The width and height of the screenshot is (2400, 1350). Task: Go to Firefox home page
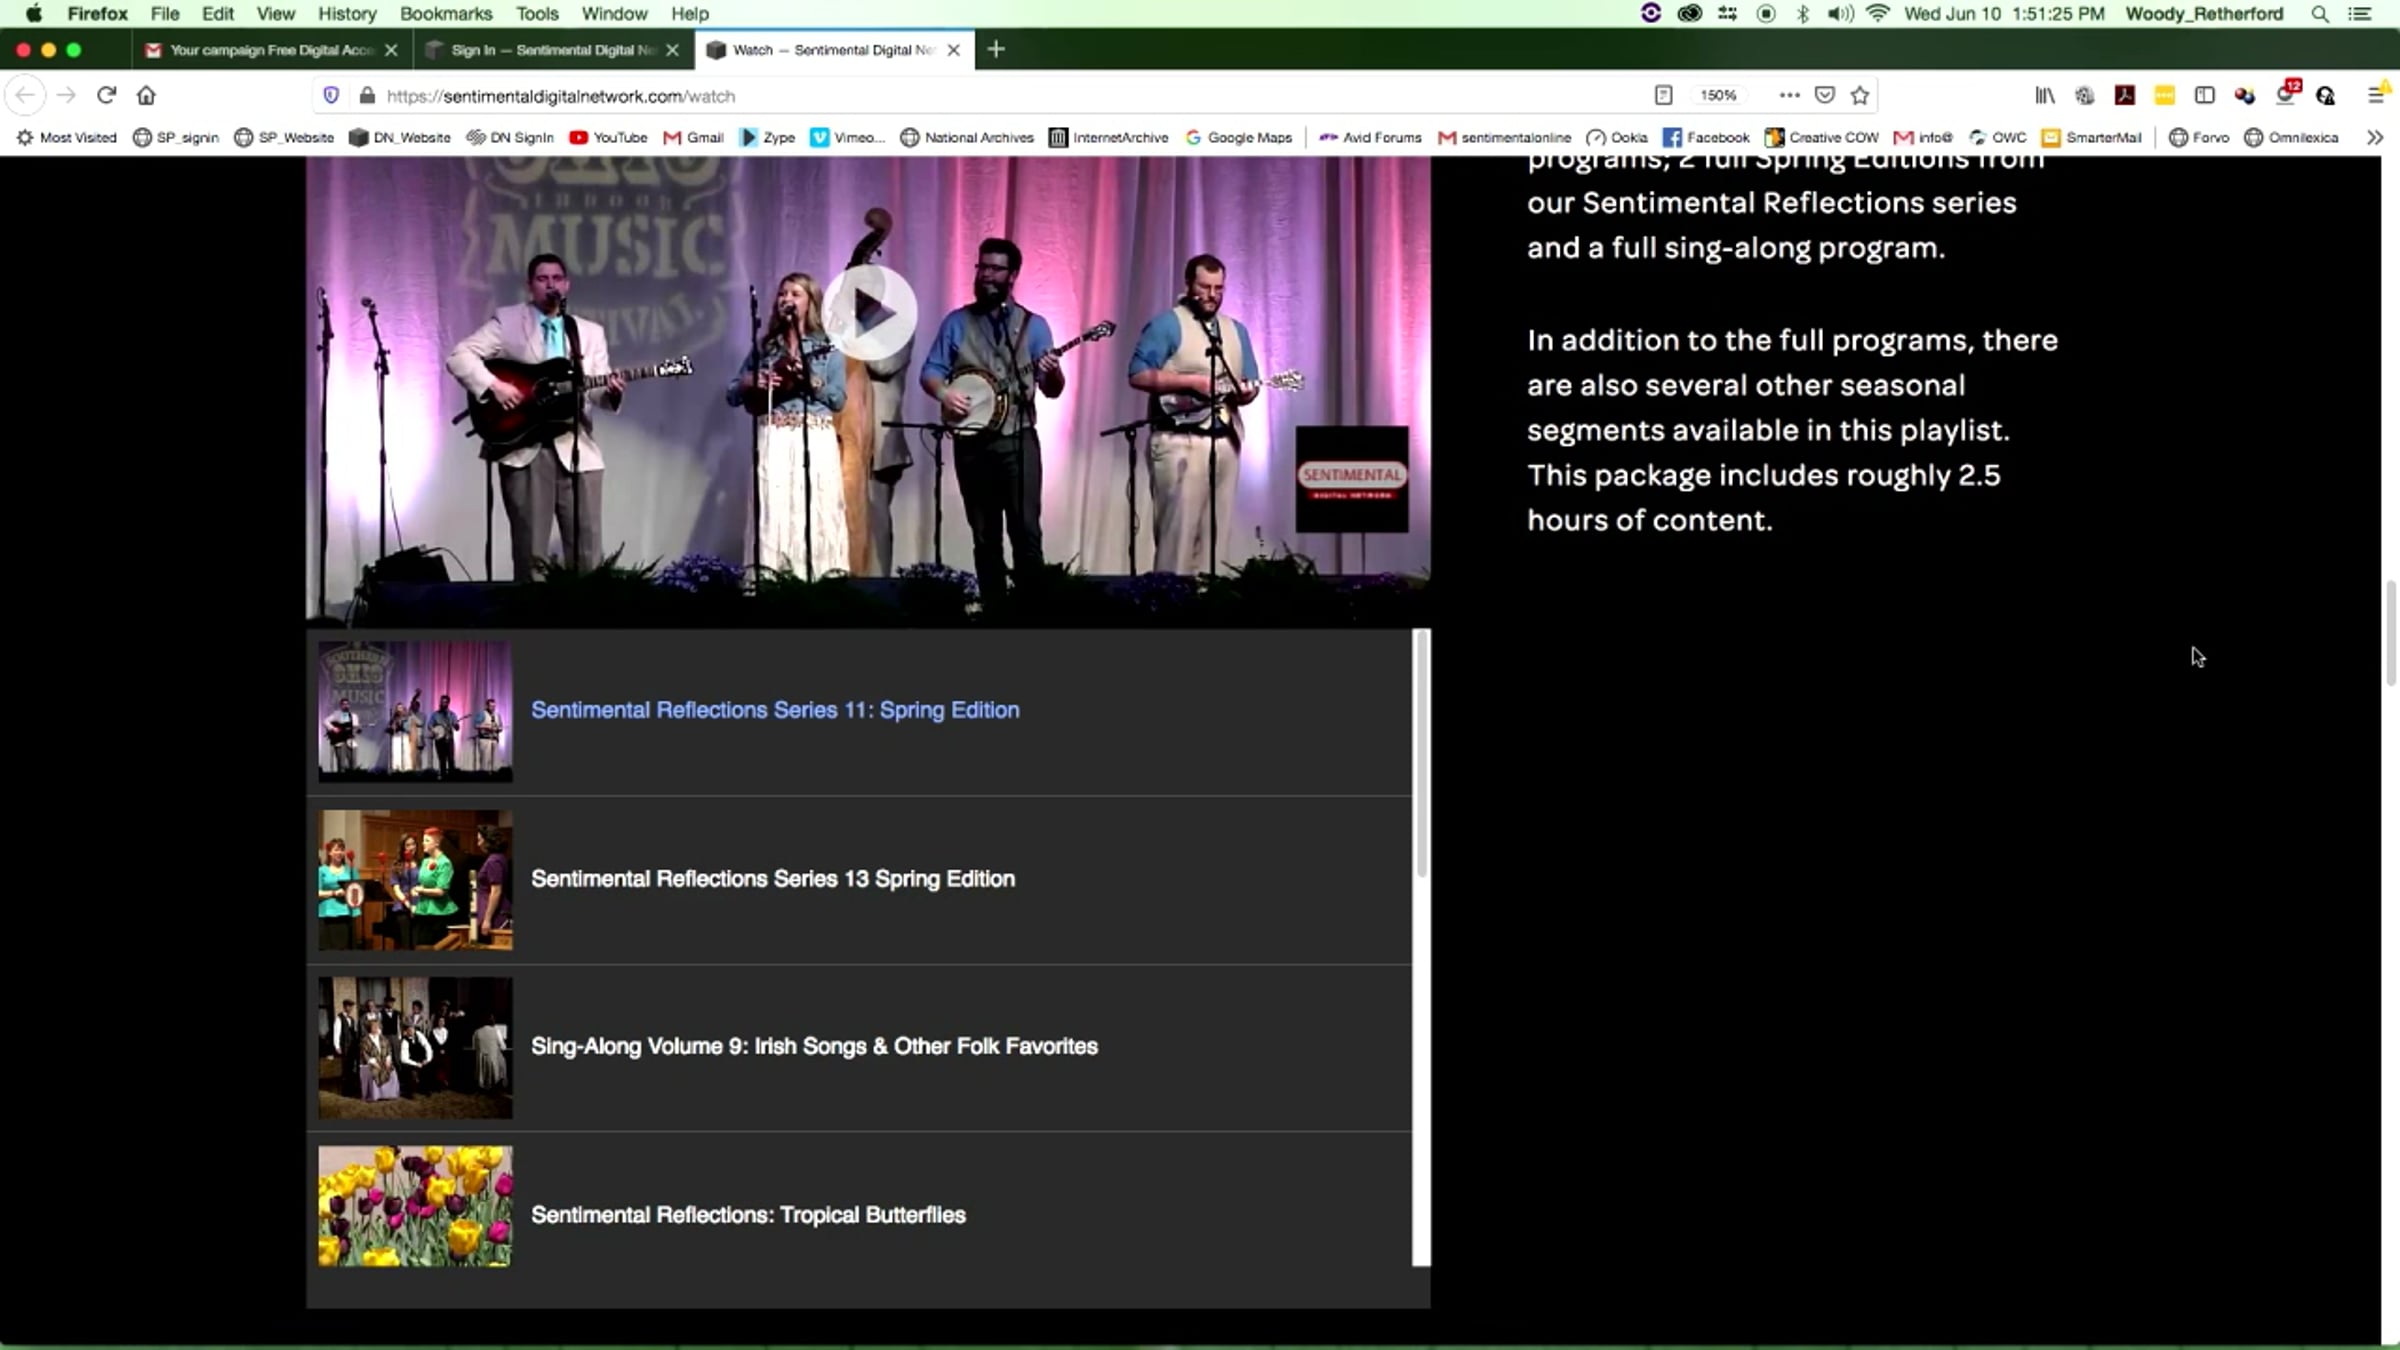[146, 95]
